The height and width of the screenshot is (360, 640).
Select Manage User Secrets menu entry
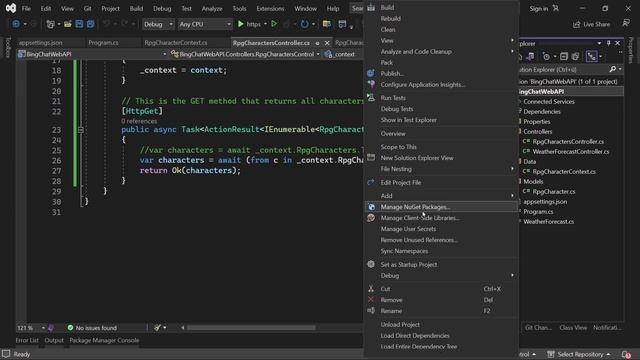[441, 229]
